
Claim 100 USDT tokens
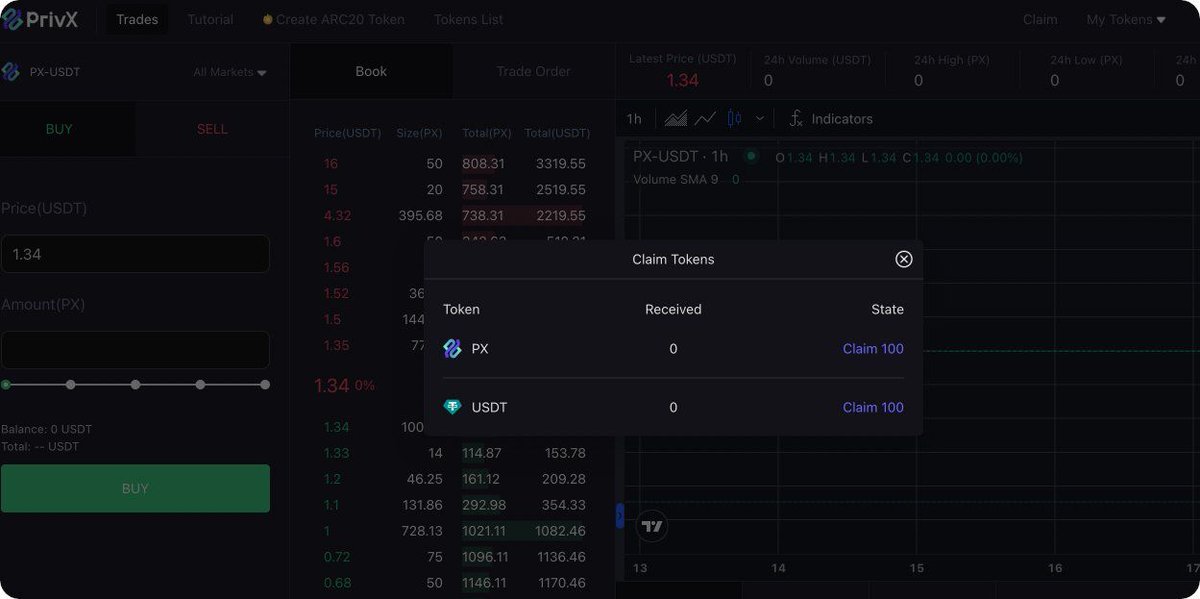873,407
